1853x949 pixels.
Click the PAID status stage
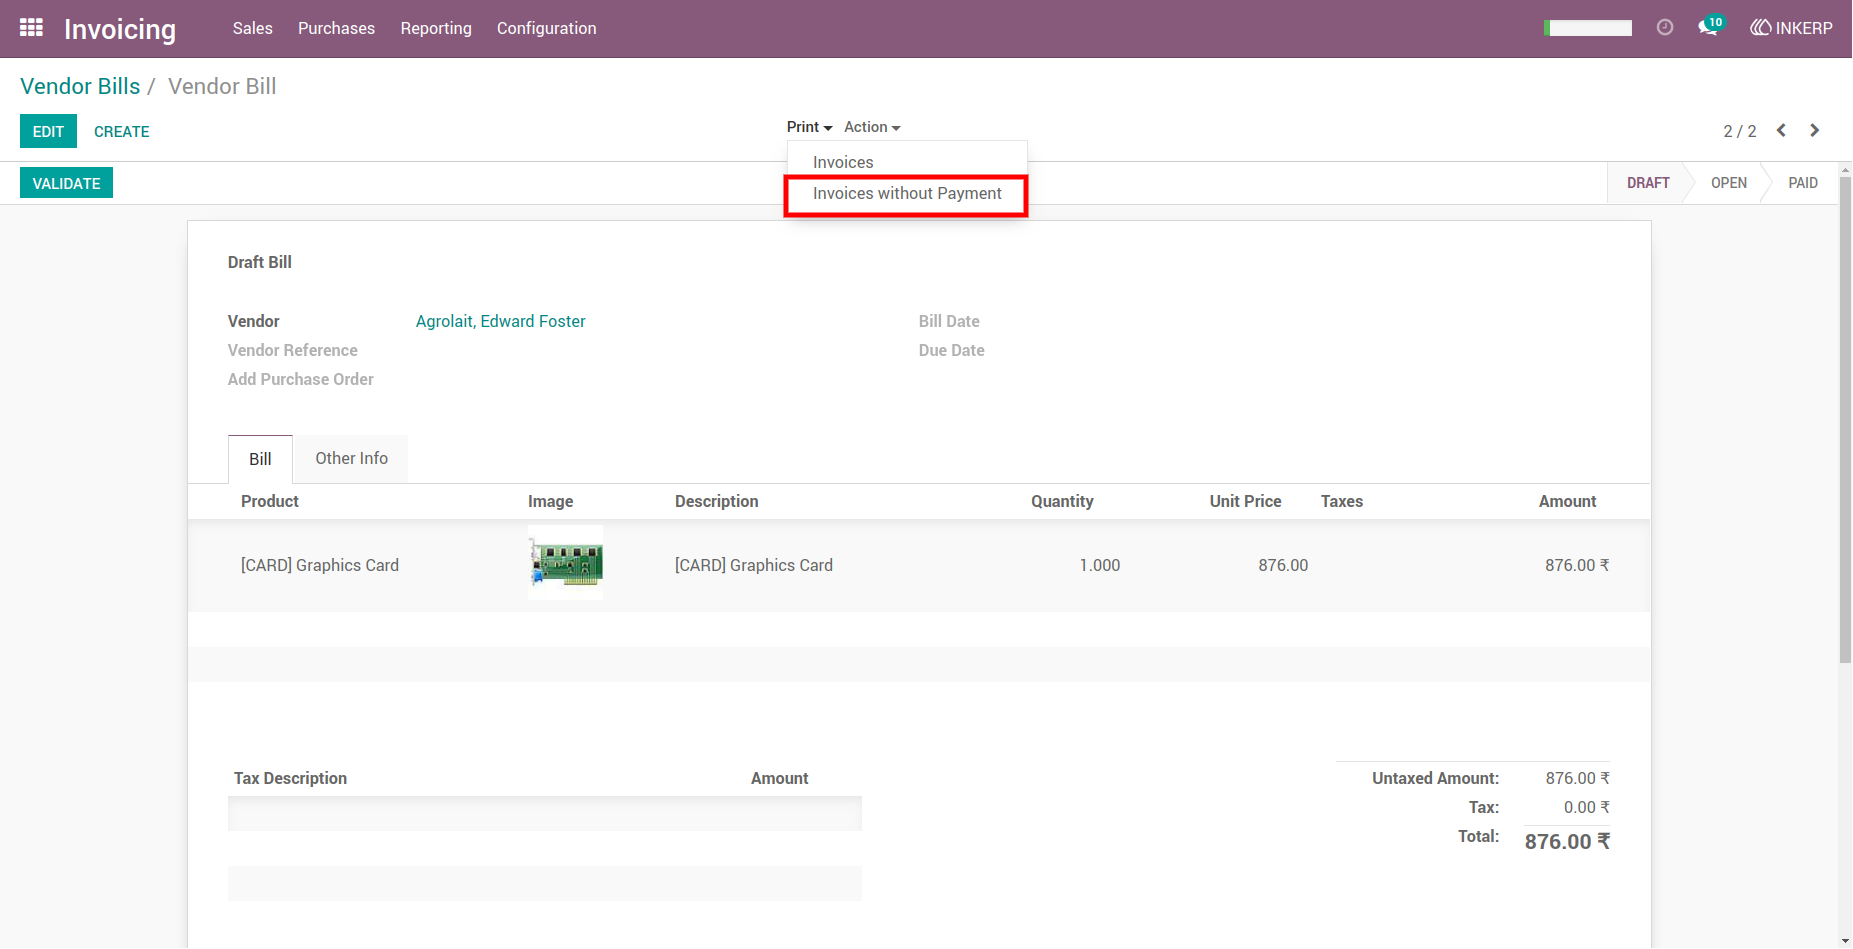(1802, 183)
